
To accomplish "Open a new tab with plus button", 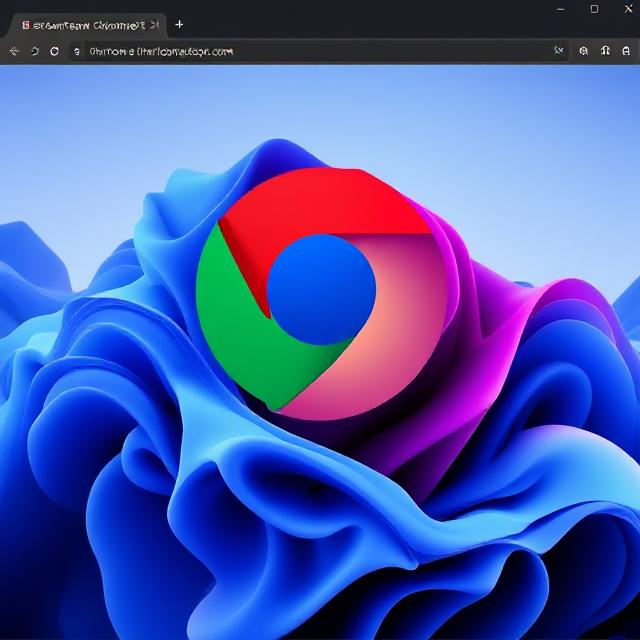I will (x=179, y=24).
